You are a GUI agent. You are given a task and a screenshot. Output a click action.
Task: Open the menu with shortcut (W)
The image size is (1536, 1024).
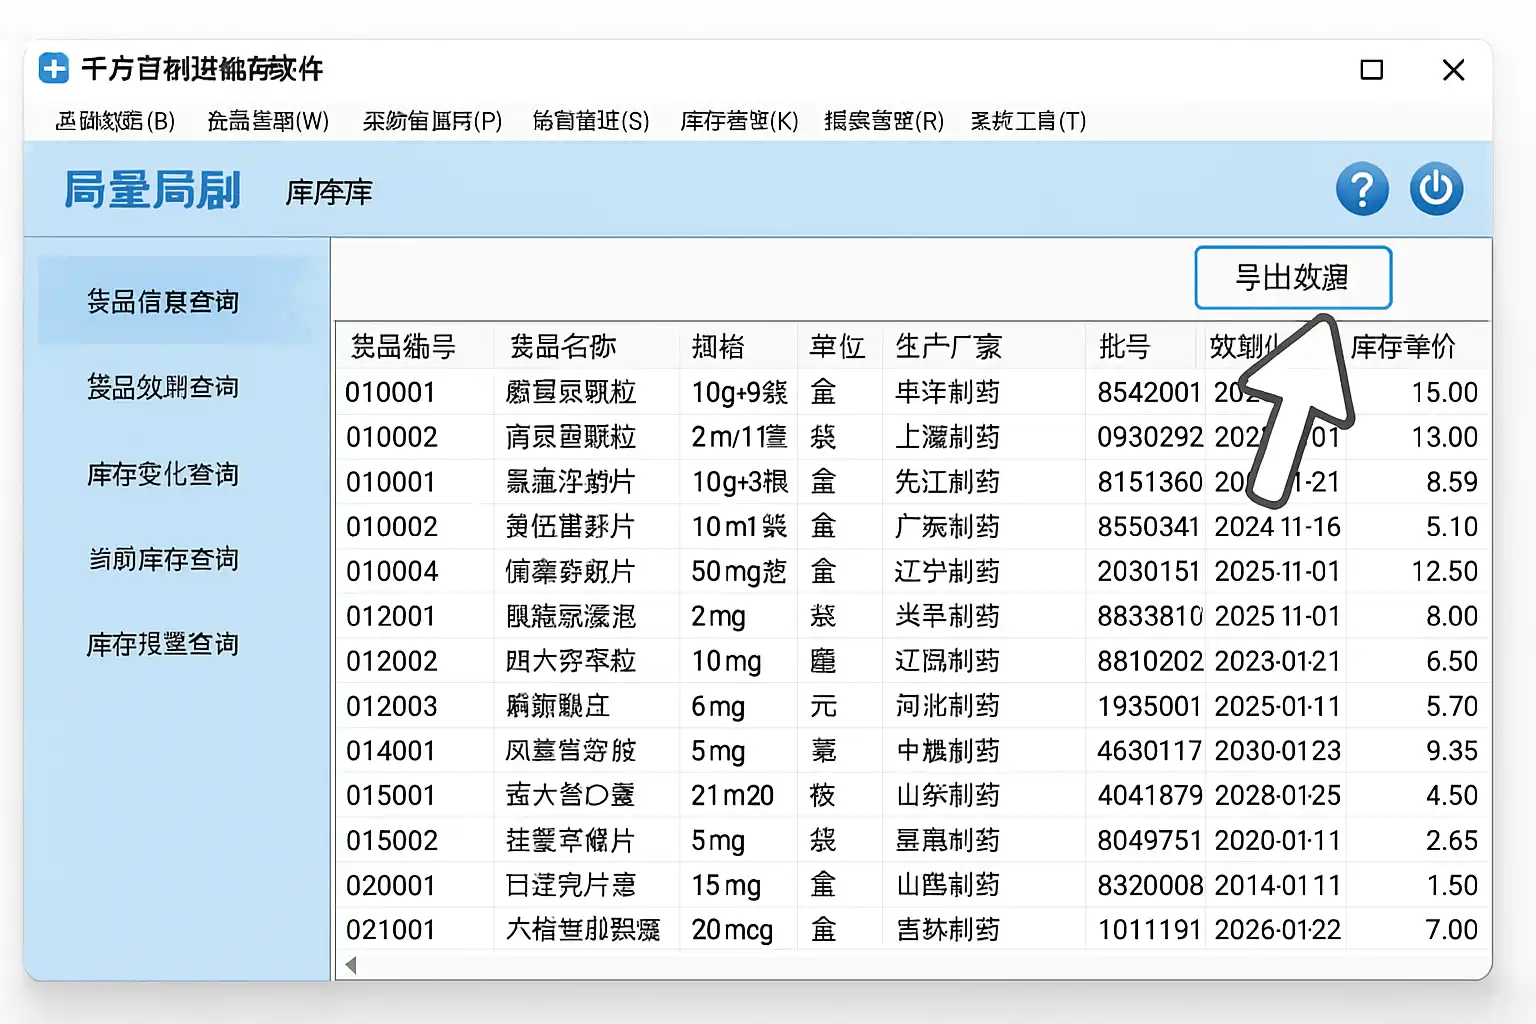coord(267,121)
